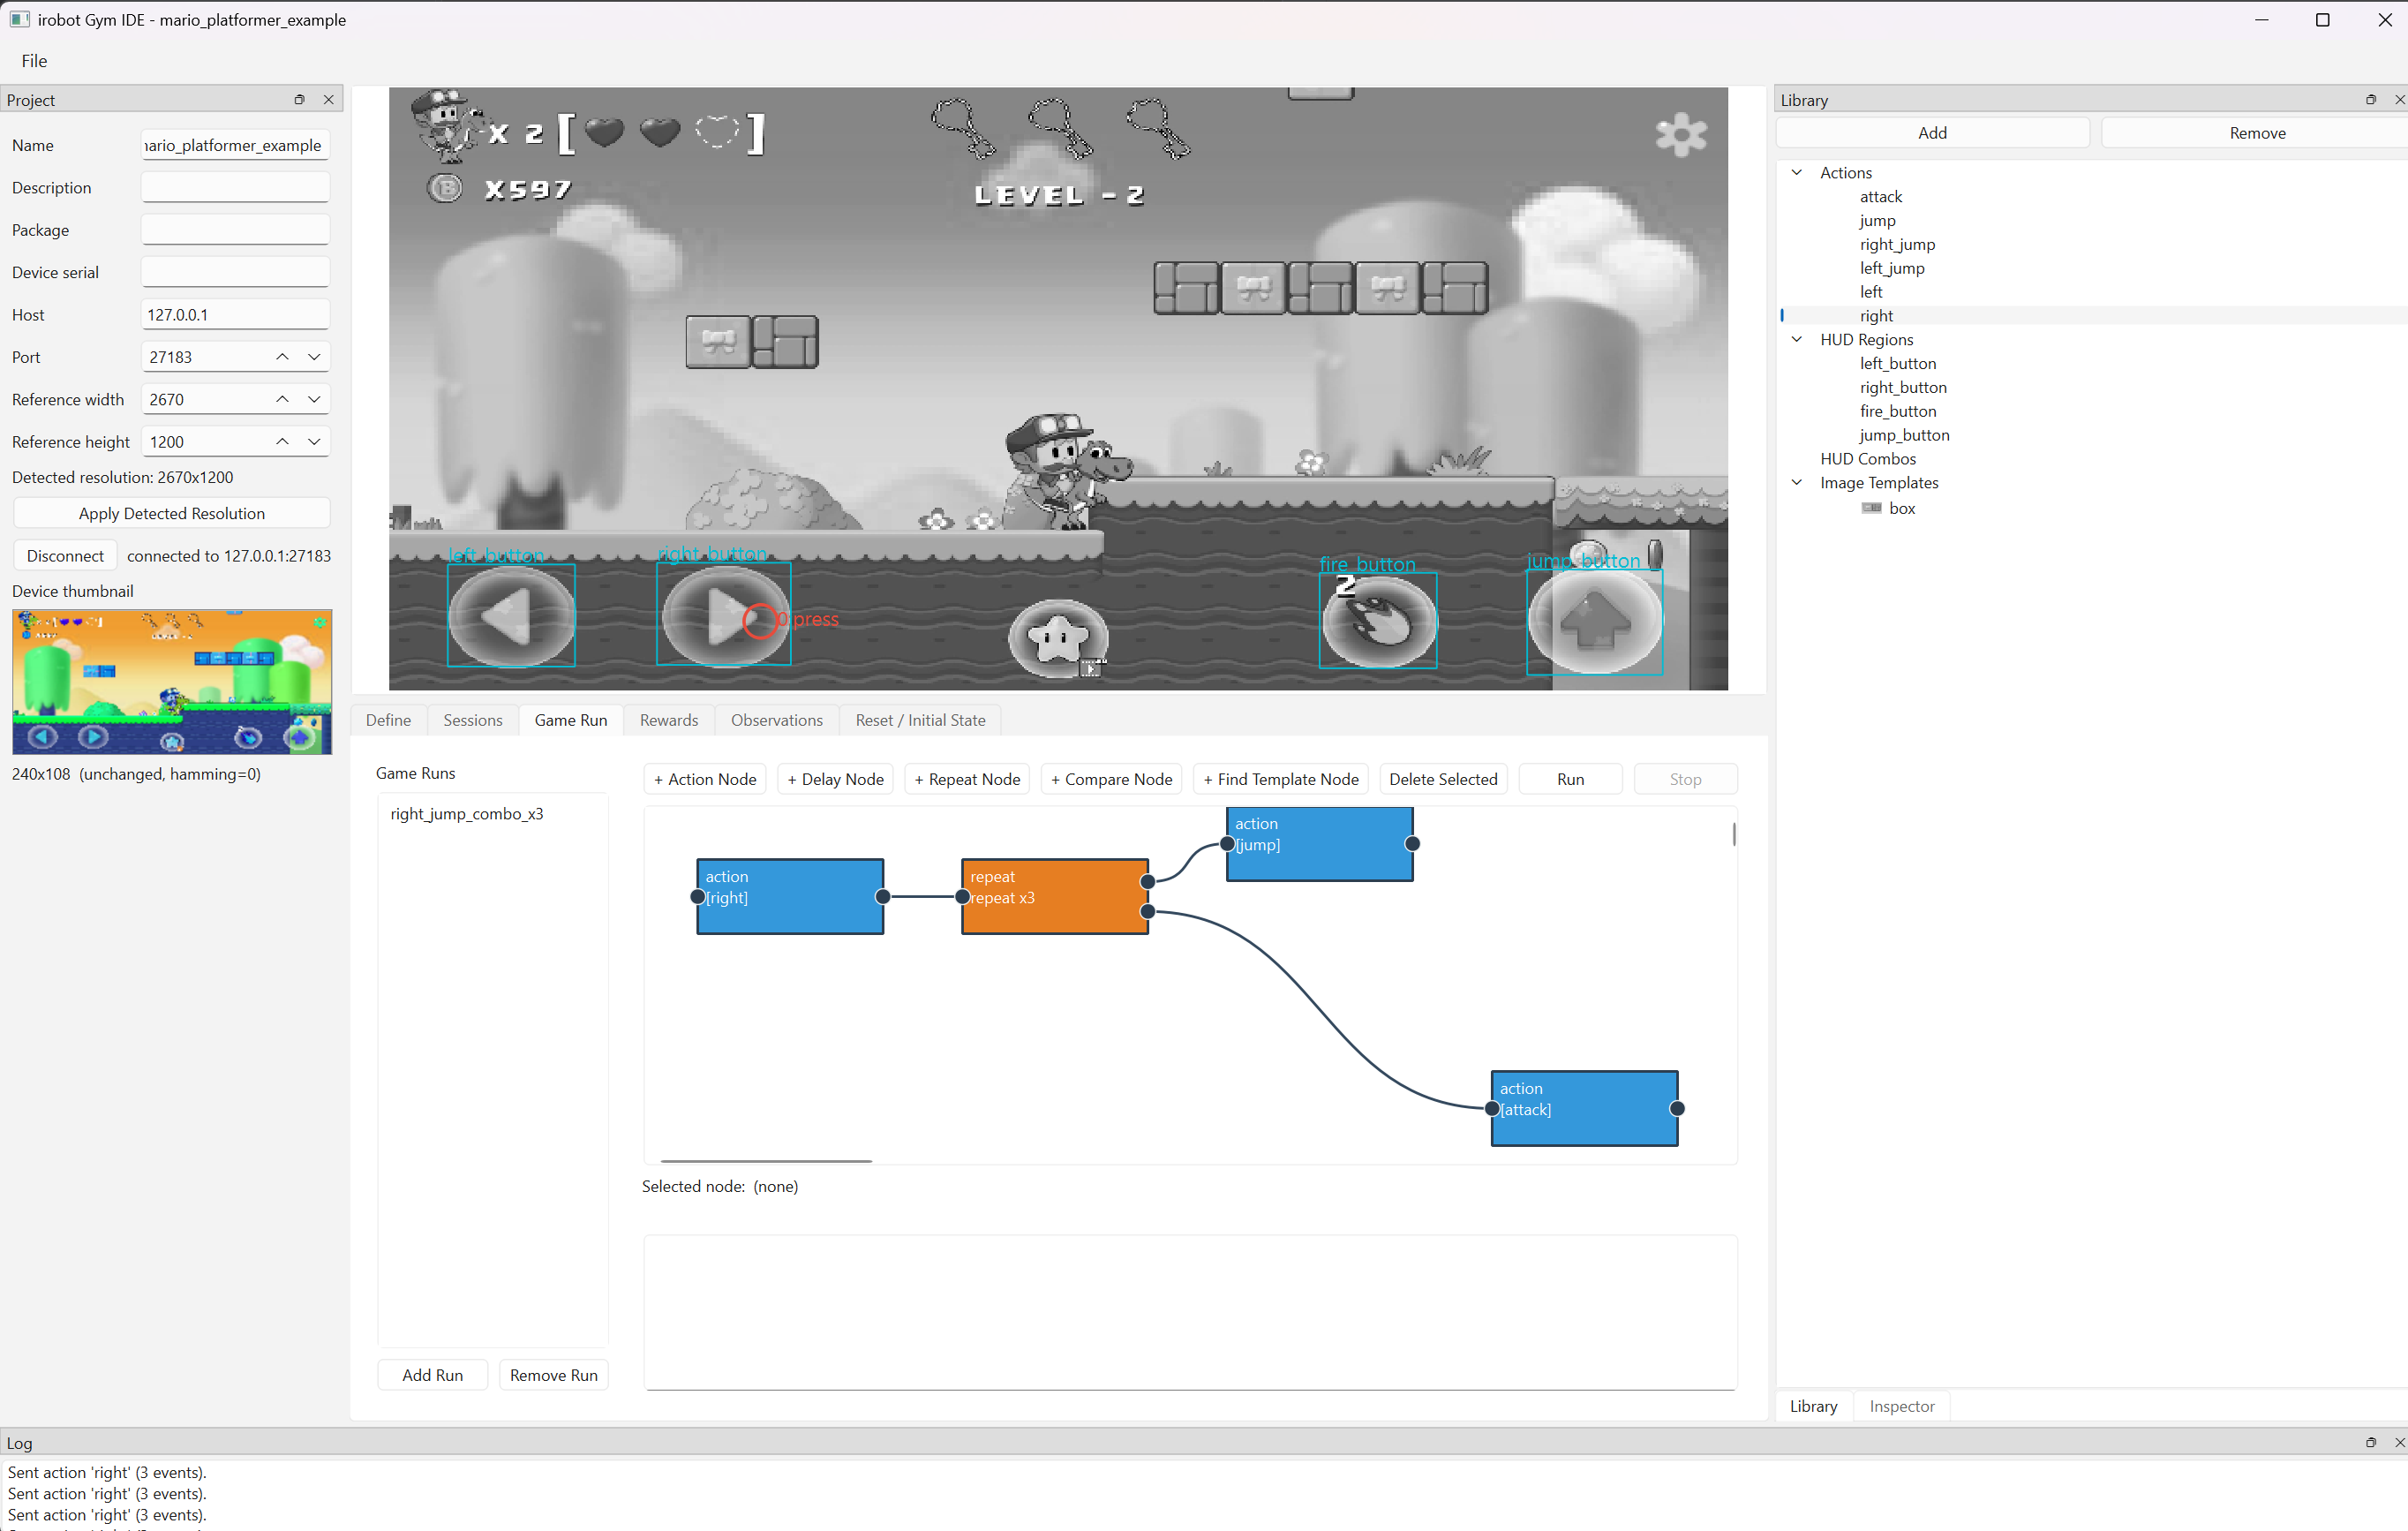Click the settings gear in game view
The width and height of the screenshot is (2408, 1531).
(x=1681, y=134)
